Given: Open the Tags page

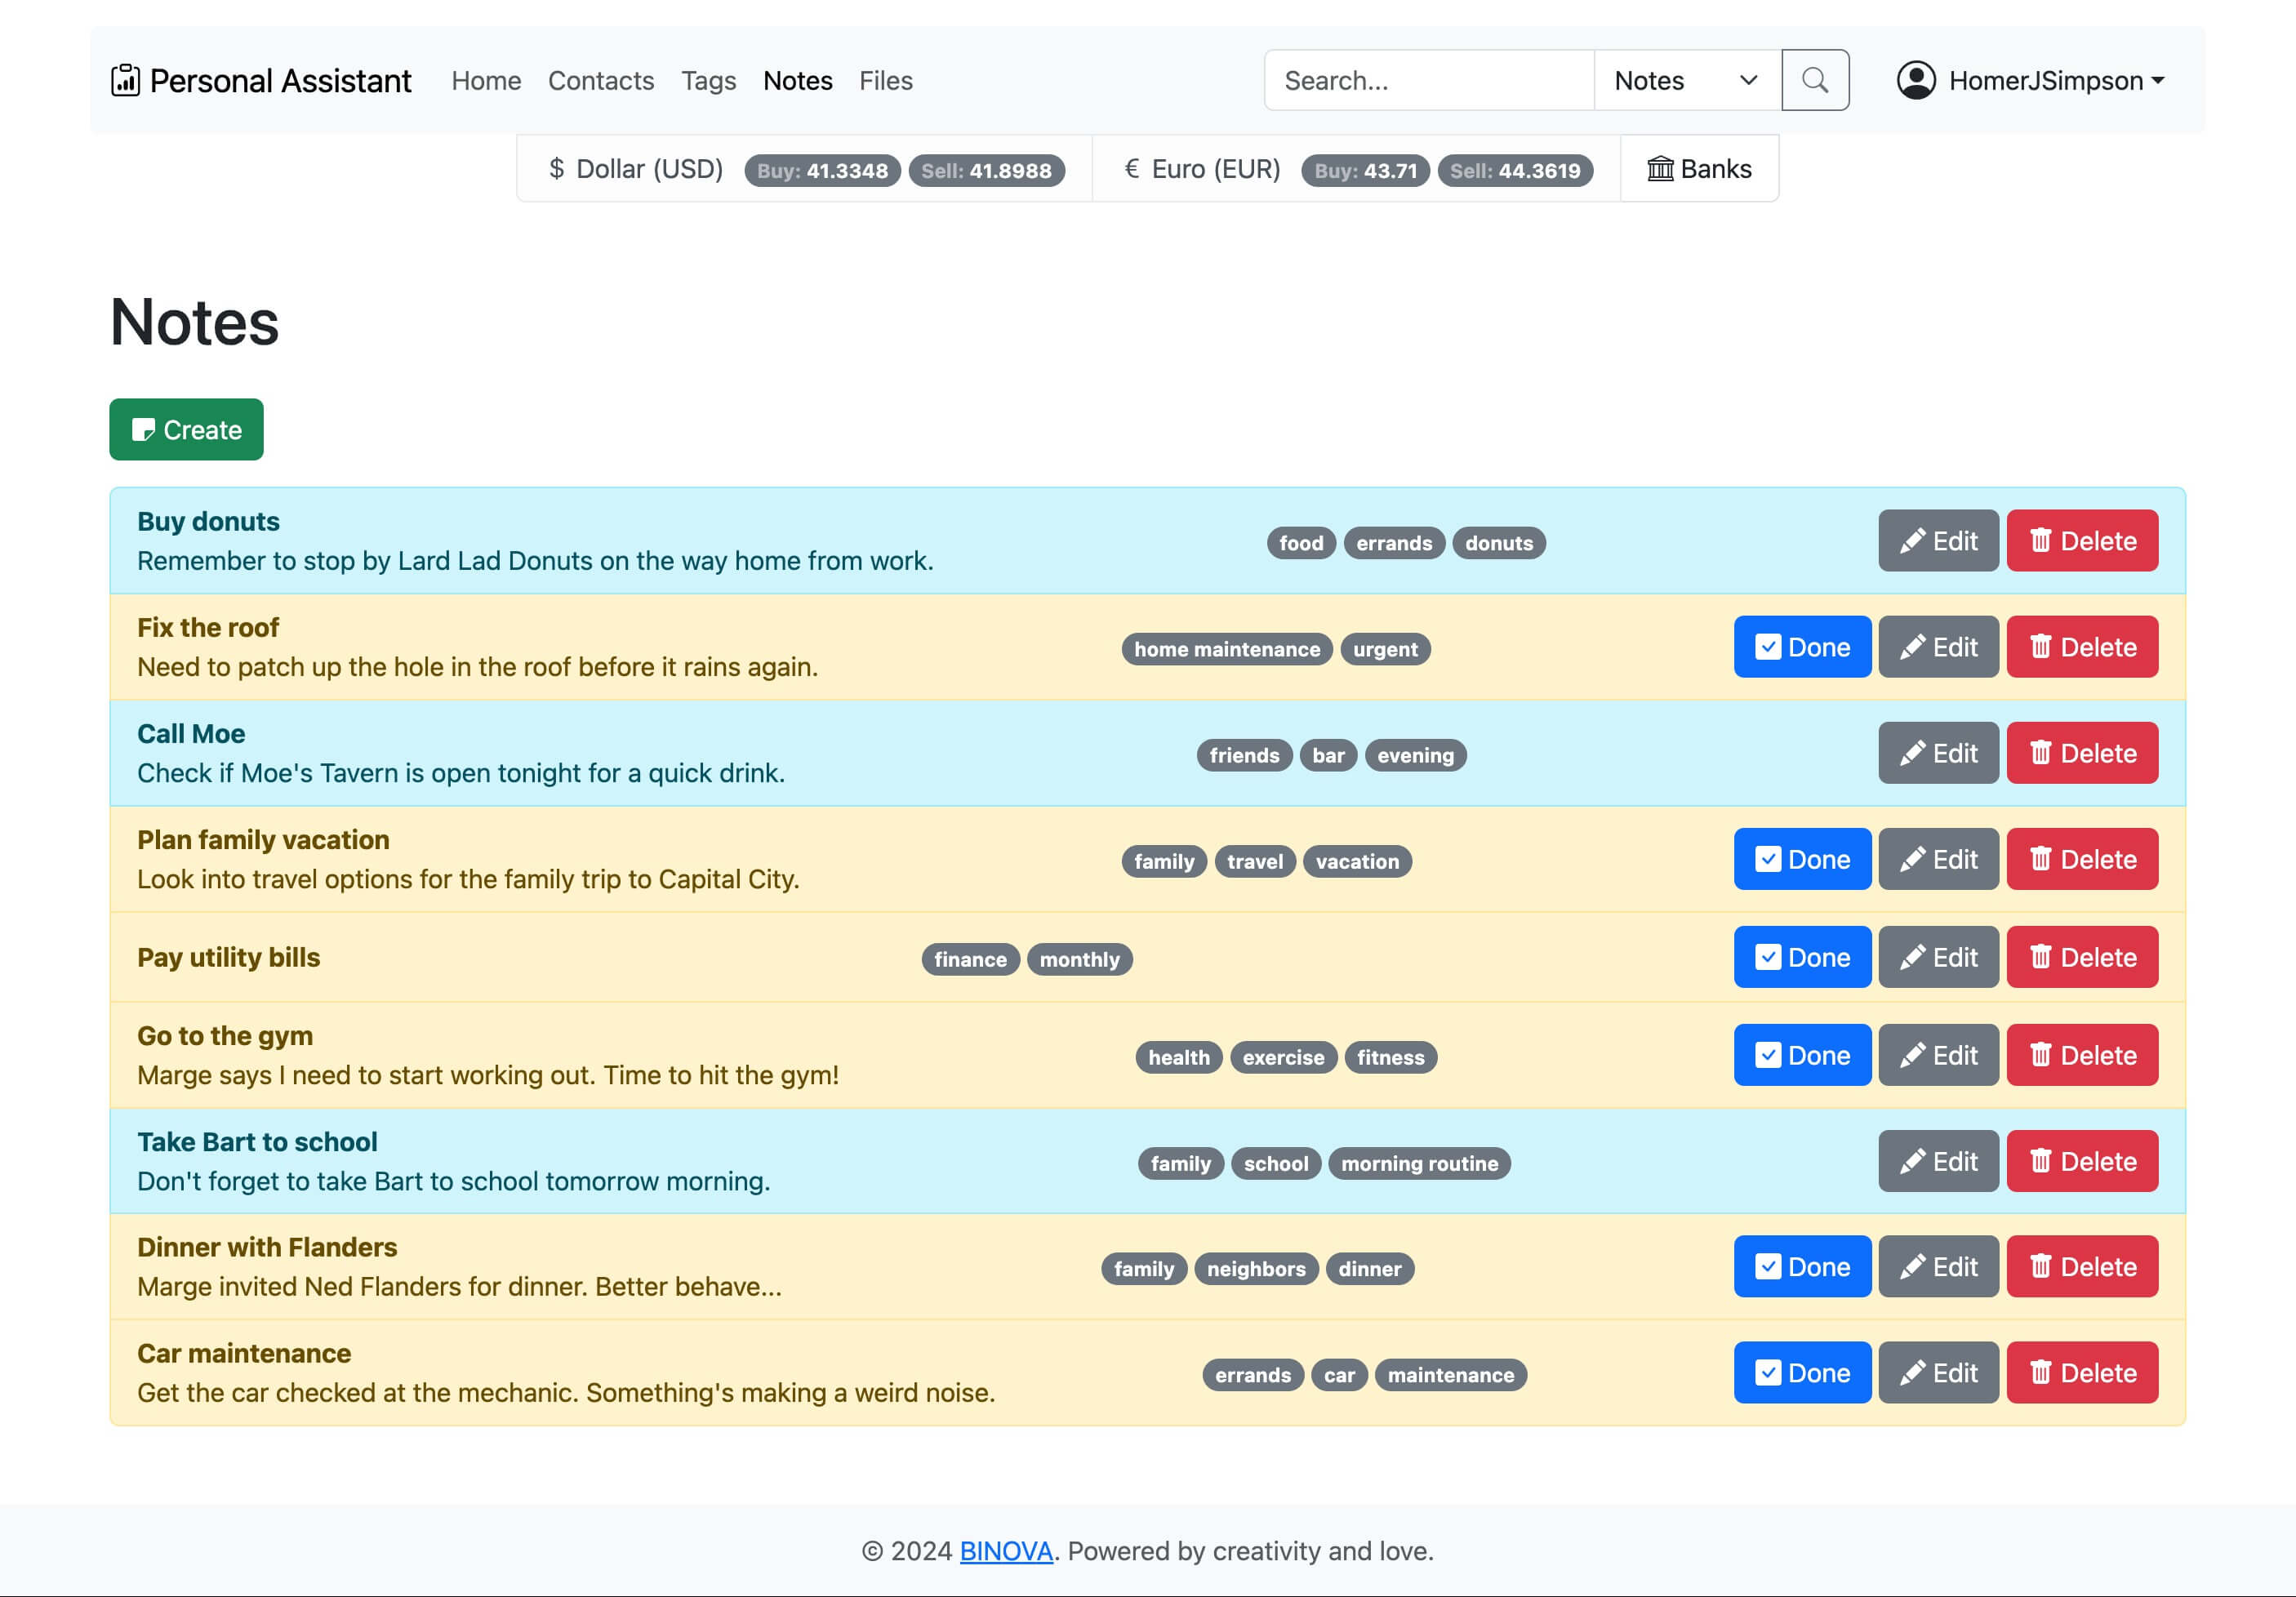Looking at the screenshot, I should coord(708,80).
